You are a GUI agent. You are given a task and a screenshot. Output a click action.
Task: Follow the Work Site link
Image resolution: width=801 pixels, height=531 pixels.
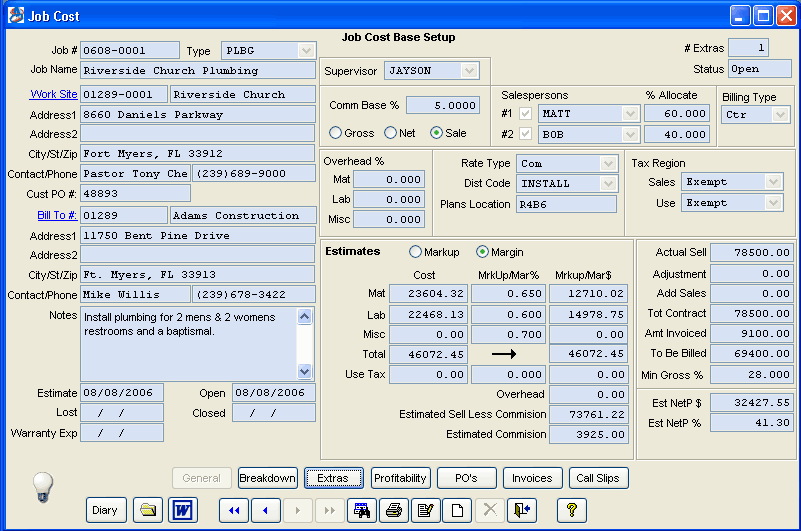(x=54, y=94)
